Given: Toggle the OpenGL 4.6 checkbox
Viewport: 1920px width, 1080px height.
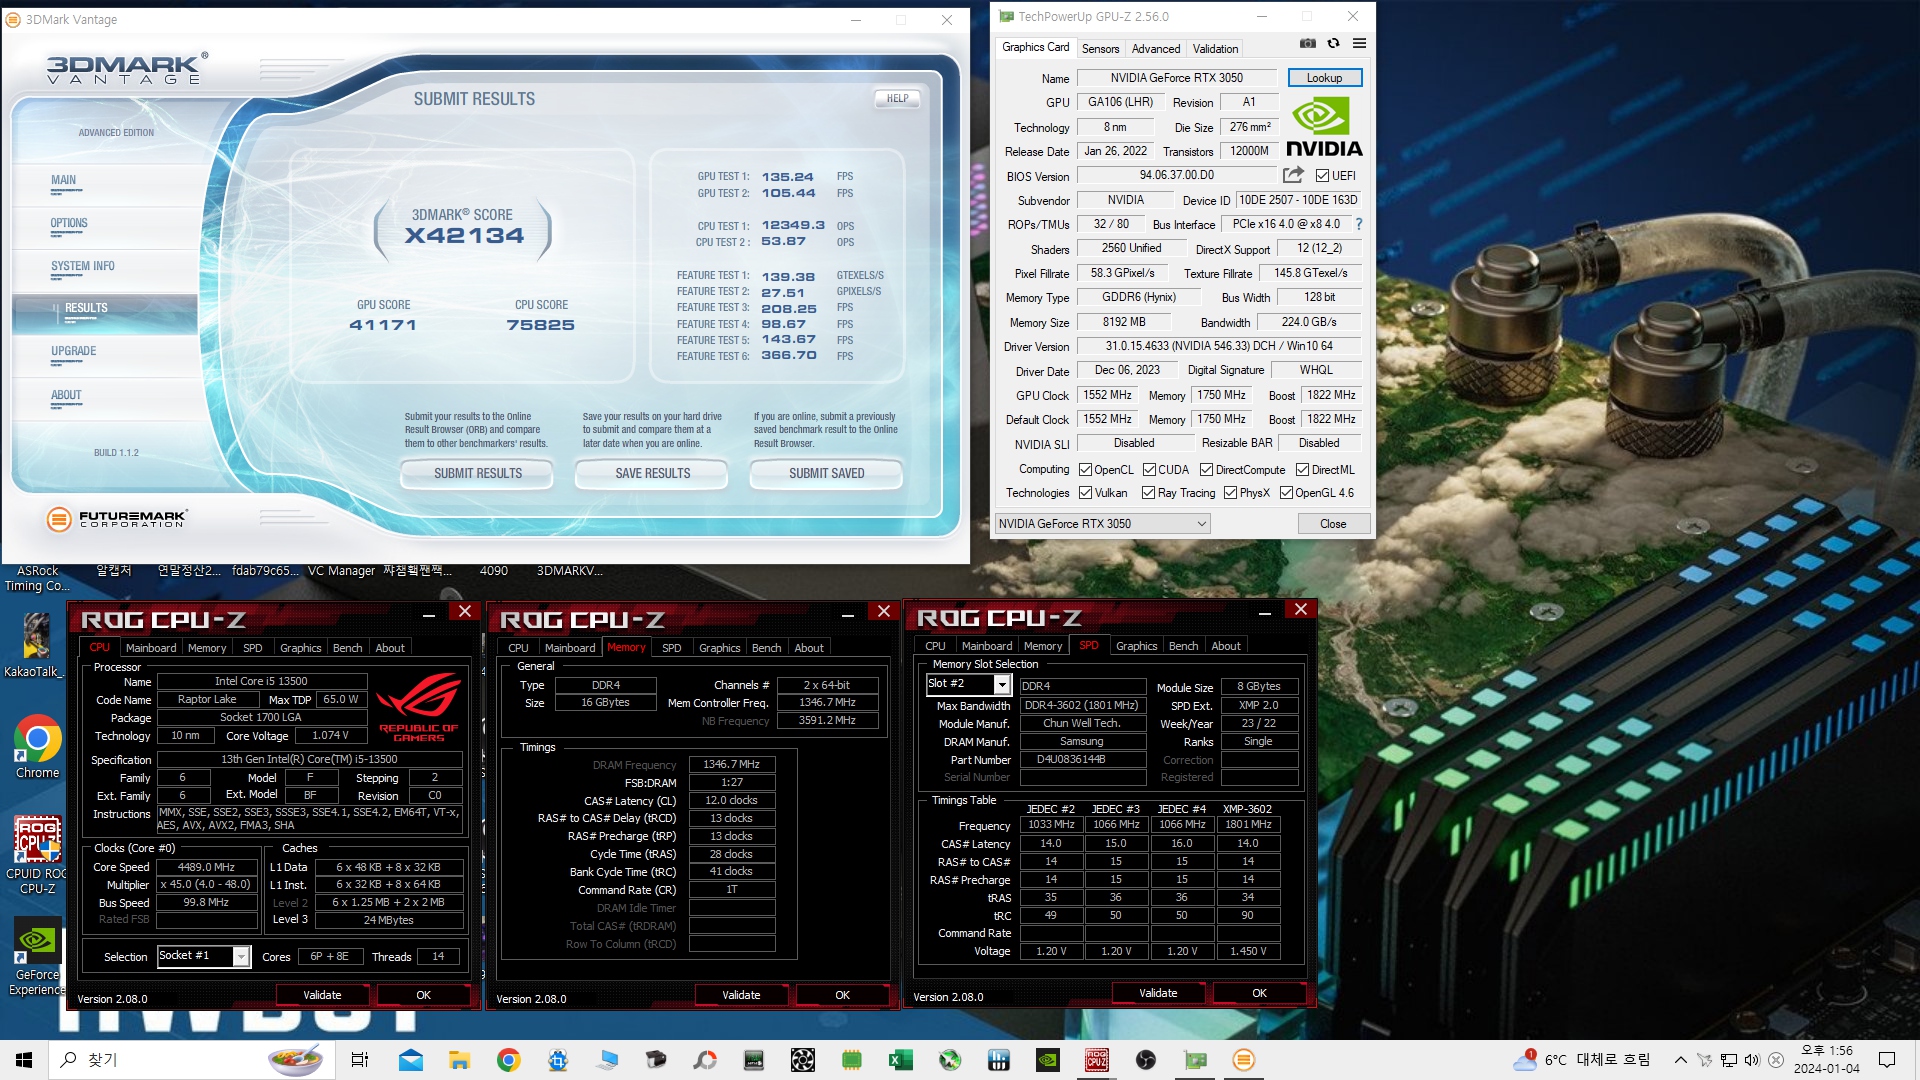Looking at the screenshot, I should [1286, 493].
